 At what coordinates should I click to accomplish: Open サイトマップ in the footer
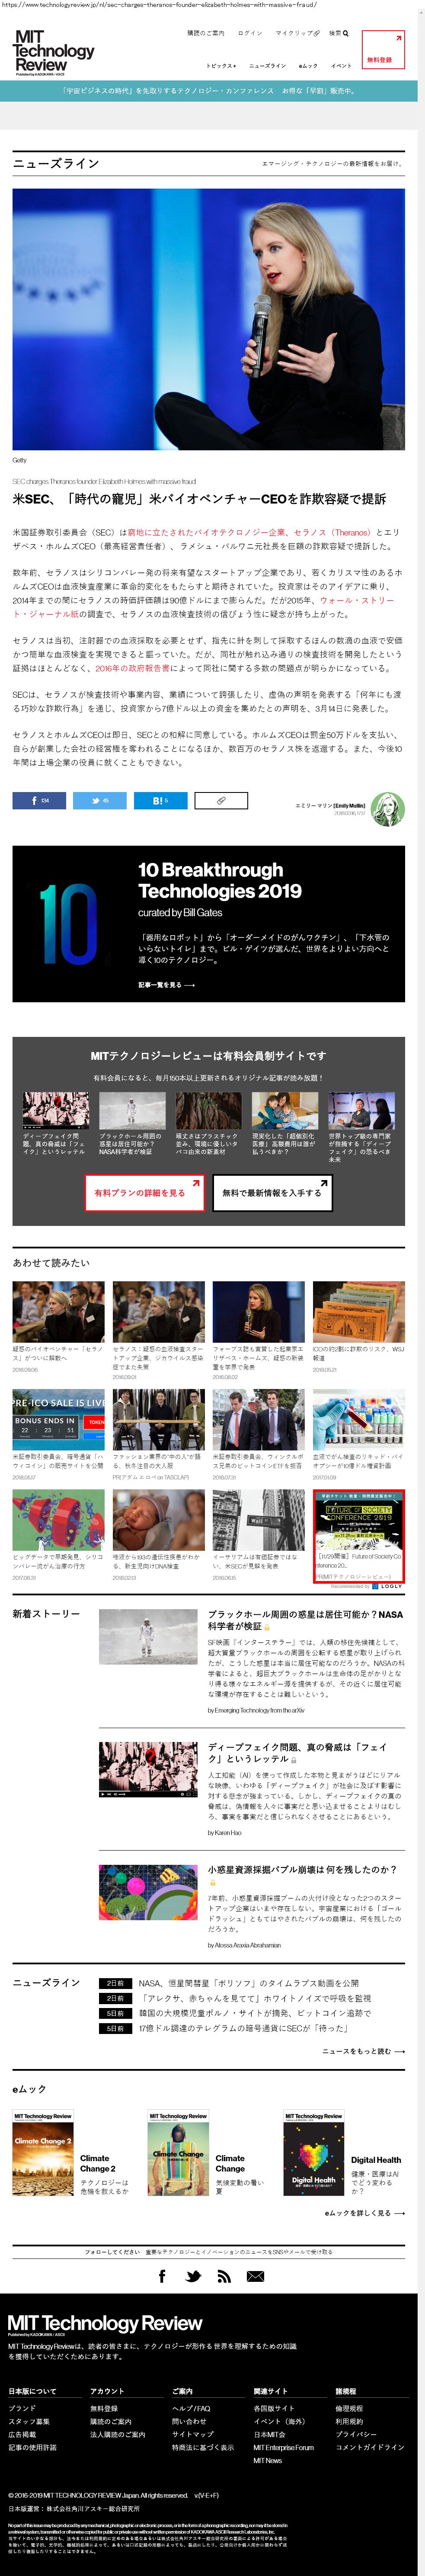pyautogui.click(x=193, y=2434)
